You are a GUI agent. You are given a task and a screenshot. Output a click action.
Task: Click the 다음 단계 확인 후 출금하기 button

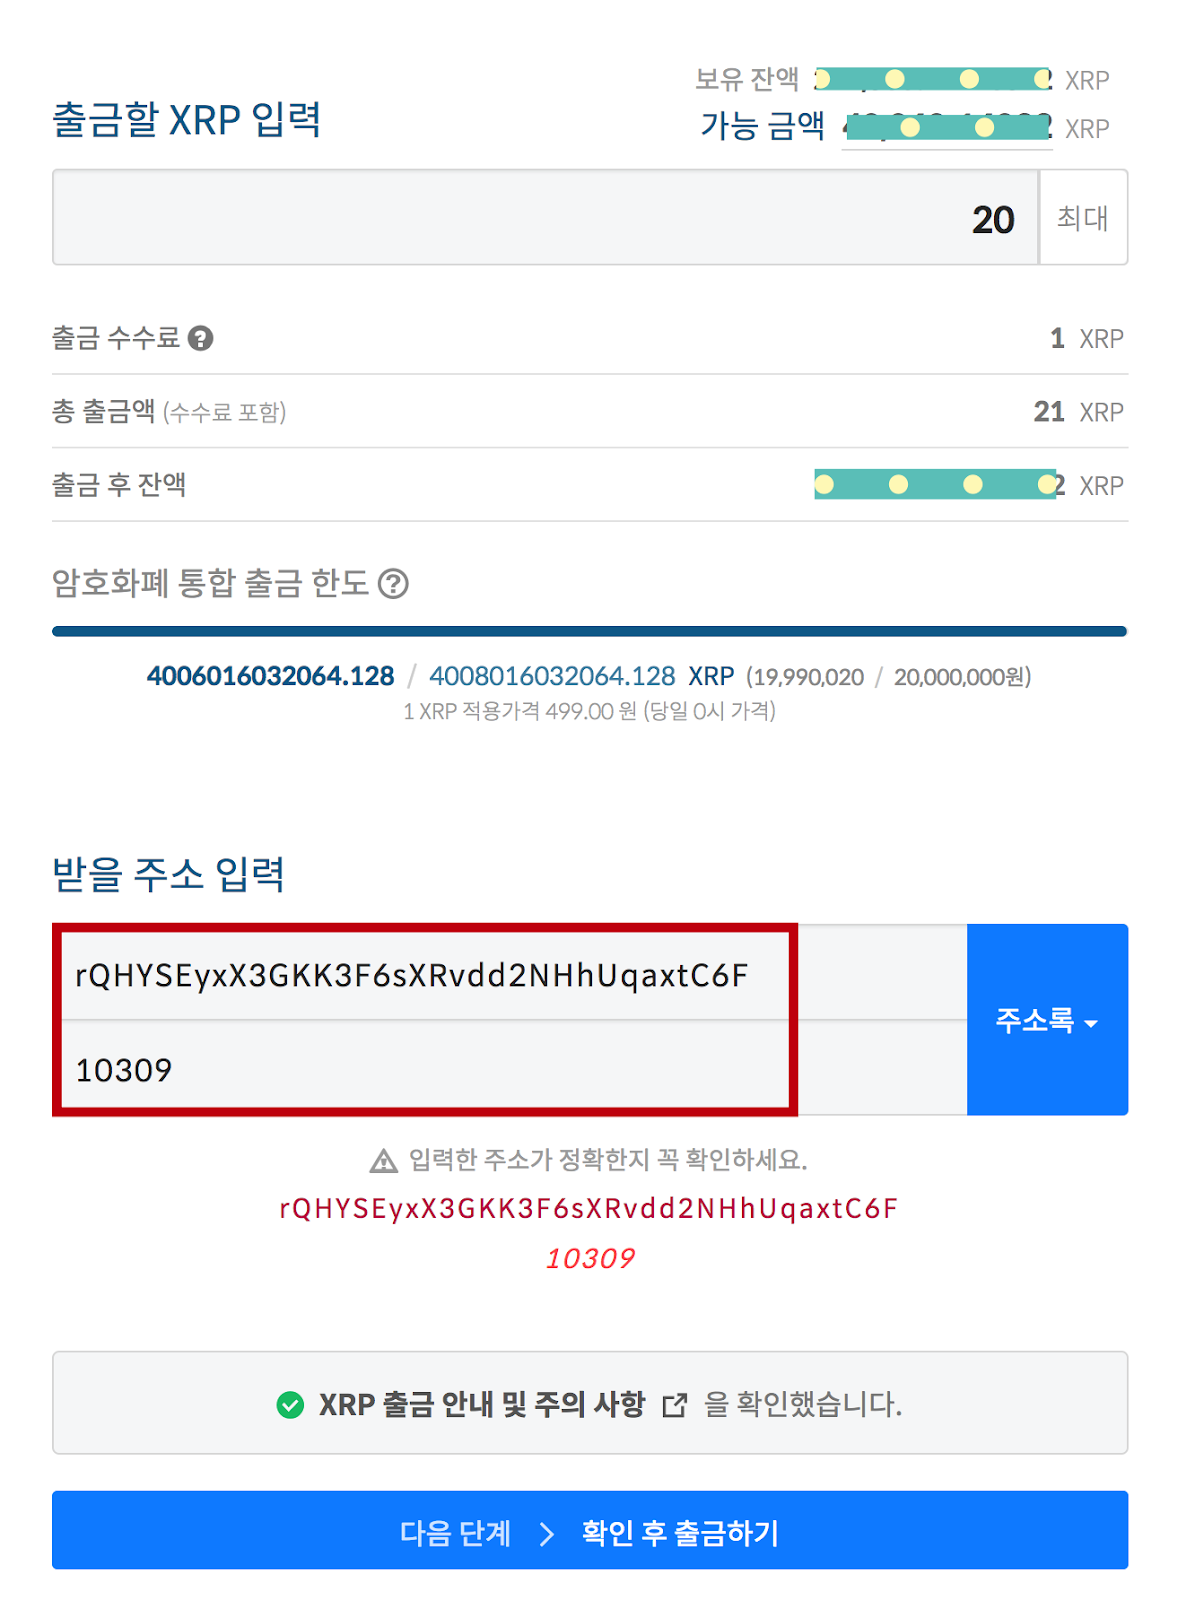pyautogui.click(x=590, y=1530)
